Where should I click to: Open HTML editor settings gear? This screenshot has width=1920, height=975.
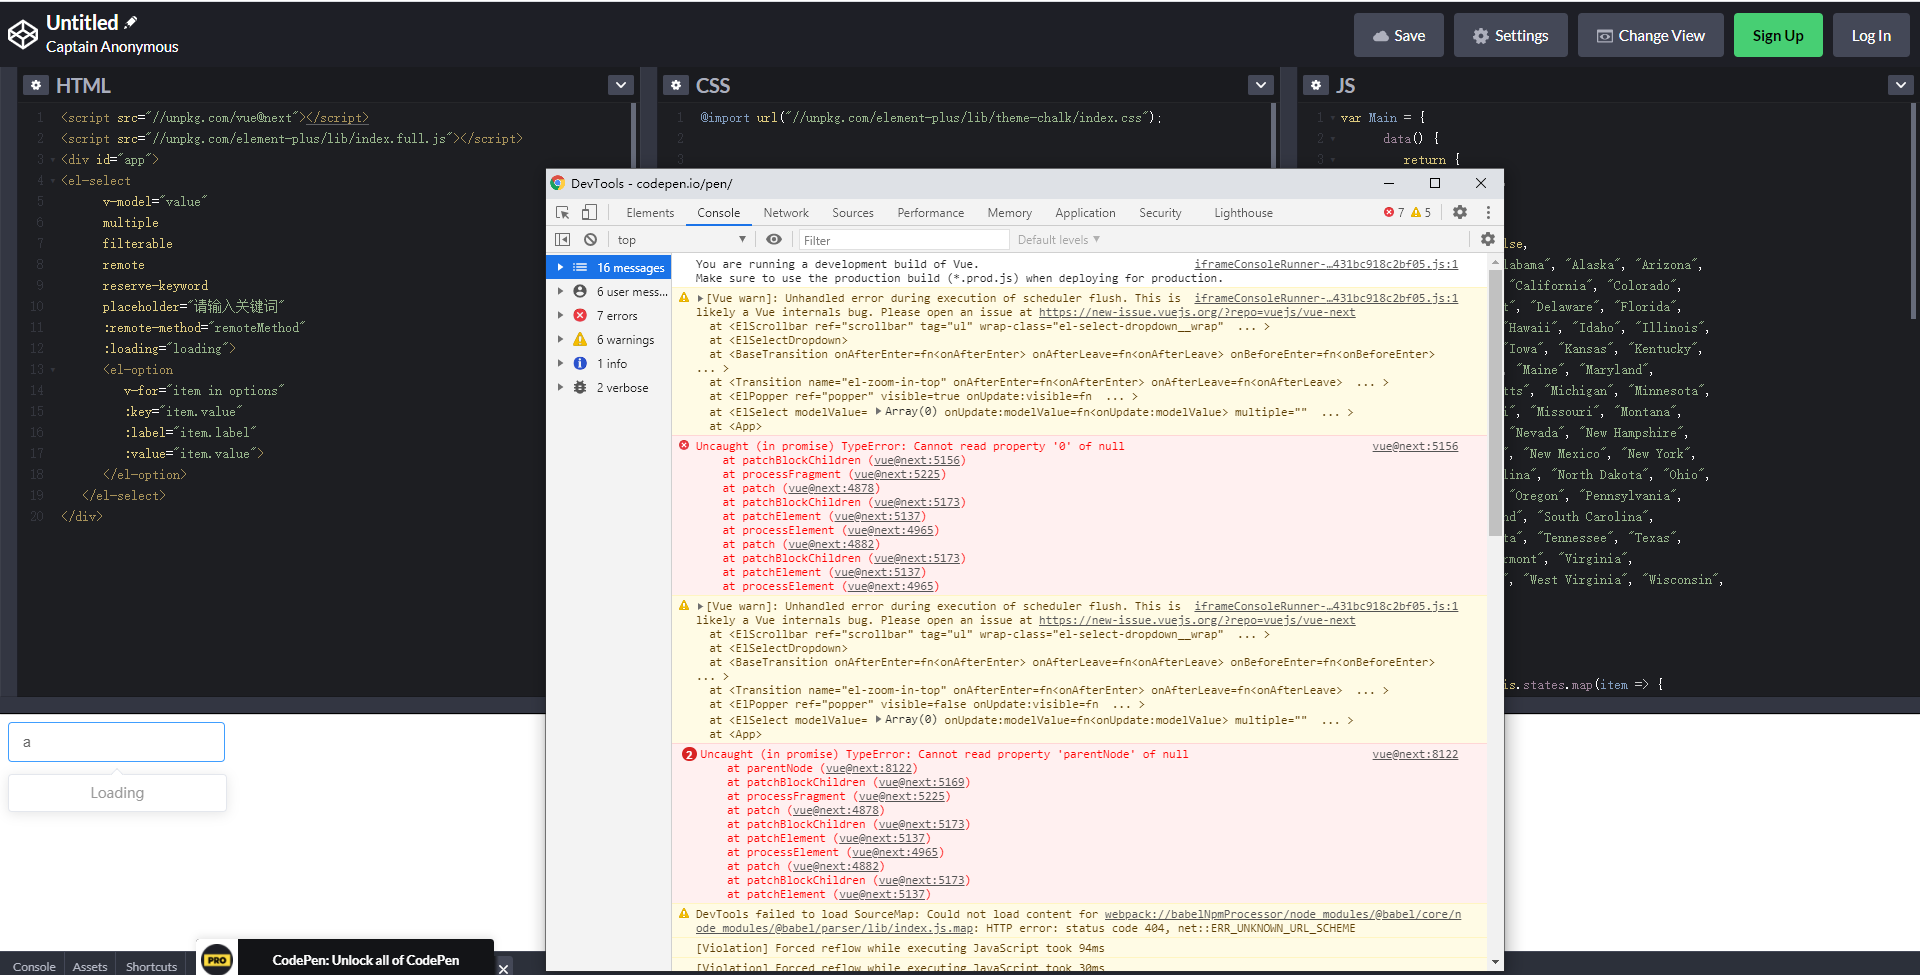36,85
